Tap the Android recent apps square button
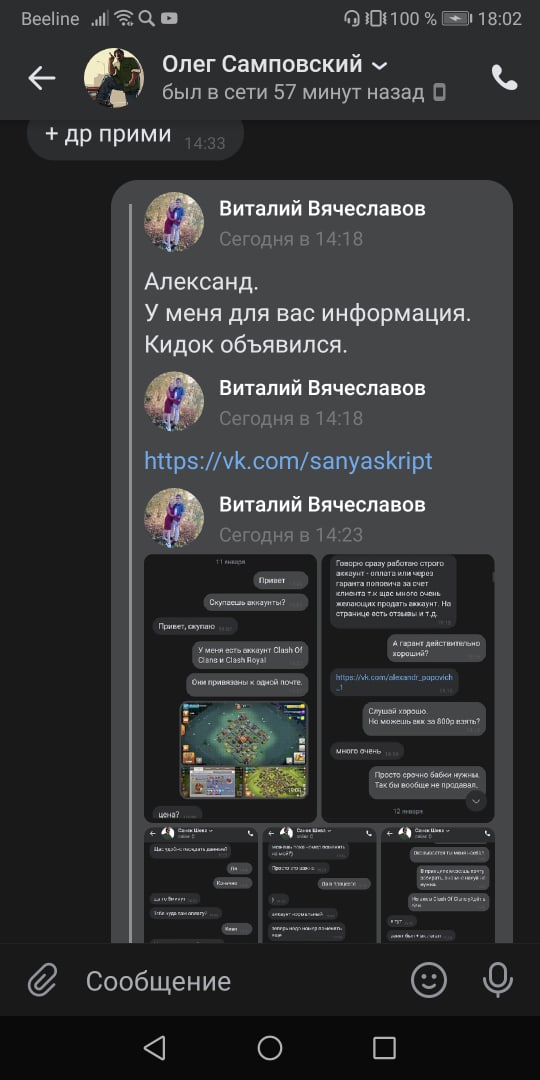 (x=384, y=1048)
